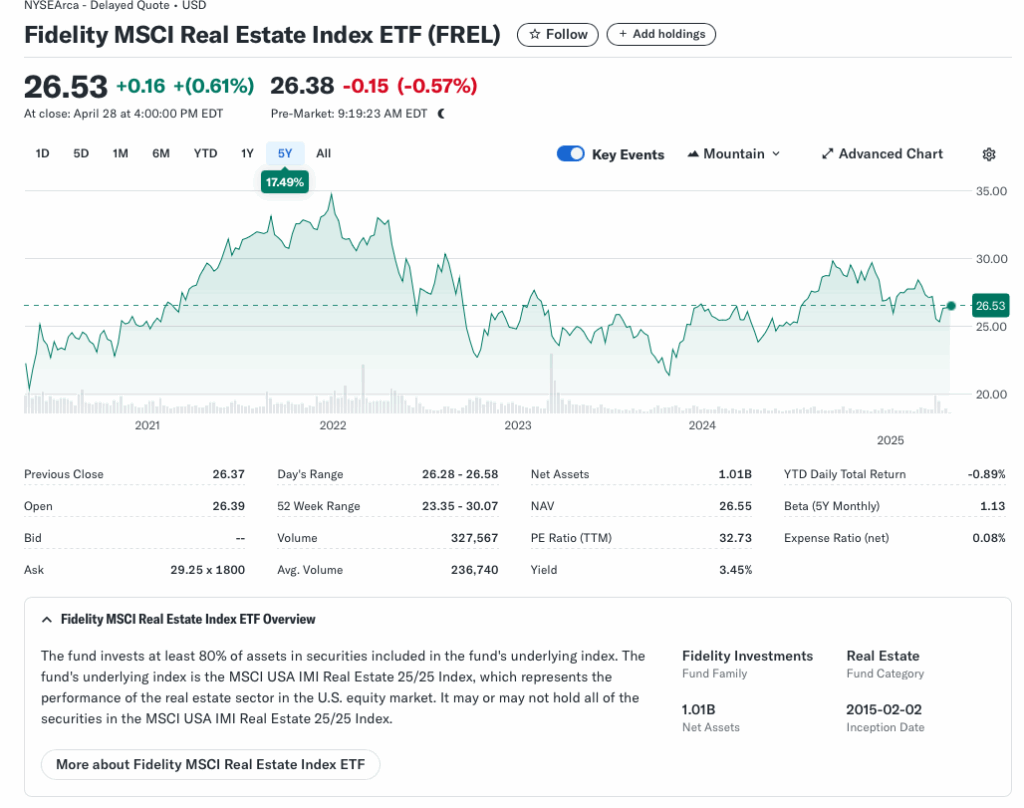
Task: Show the 1Y chart range
Action: pos(247,154)
